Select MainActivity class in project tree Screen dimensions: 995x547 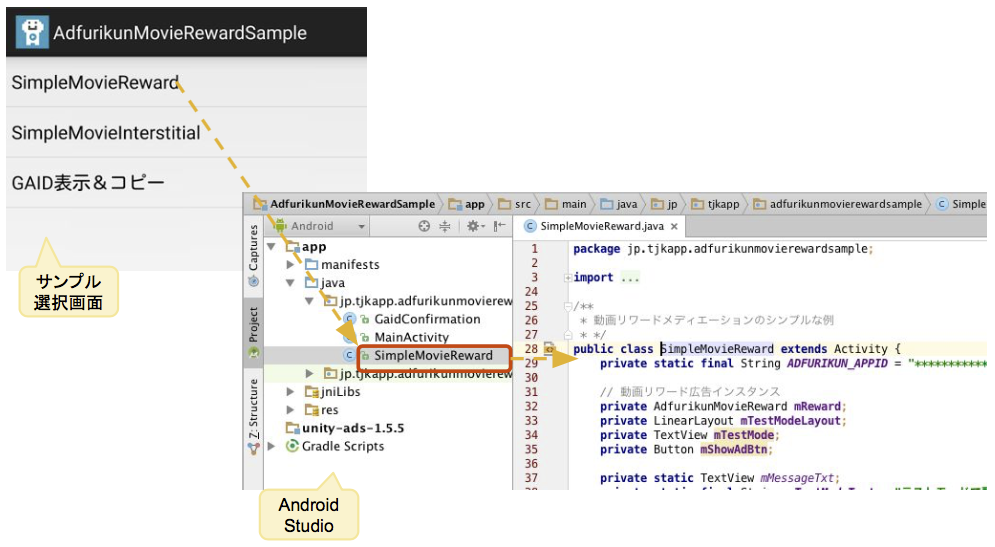tap(411, 338)
